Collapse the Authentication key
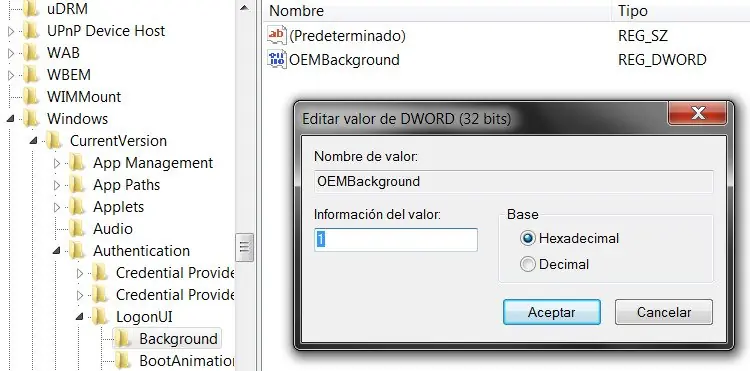This screenshot has height=371, width=750. (56, 251)
